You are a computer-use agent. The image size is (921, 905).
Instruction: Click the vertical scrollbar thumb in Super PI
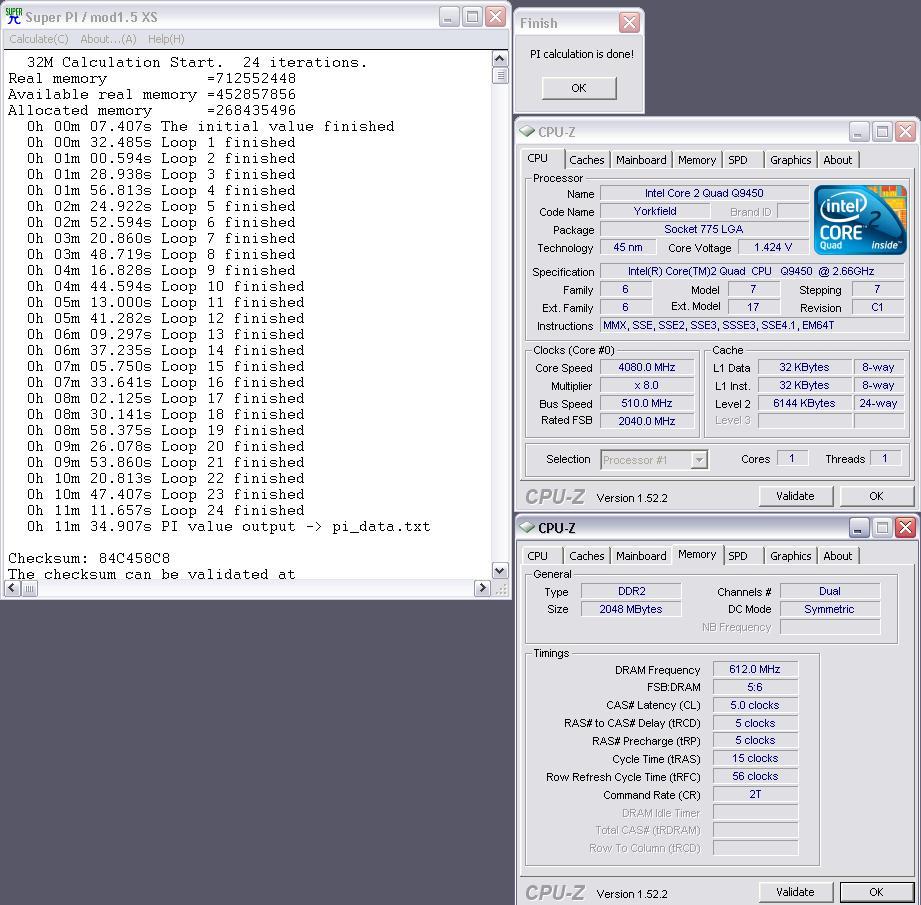click(x=500, y=75)
